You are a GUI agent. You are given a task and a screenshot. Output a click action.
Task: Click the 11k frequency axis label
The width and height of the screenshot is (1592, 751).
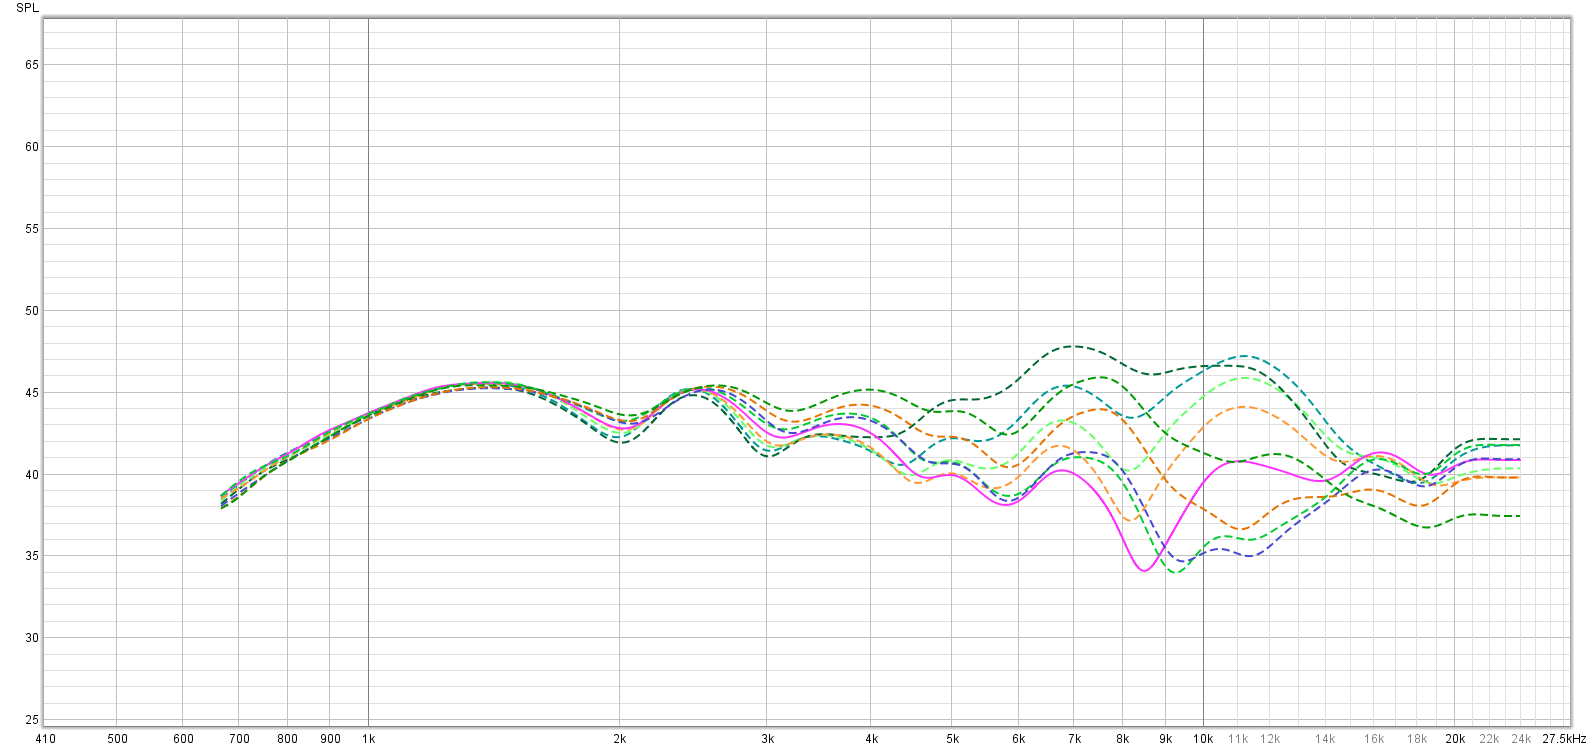coord(1238,739)
